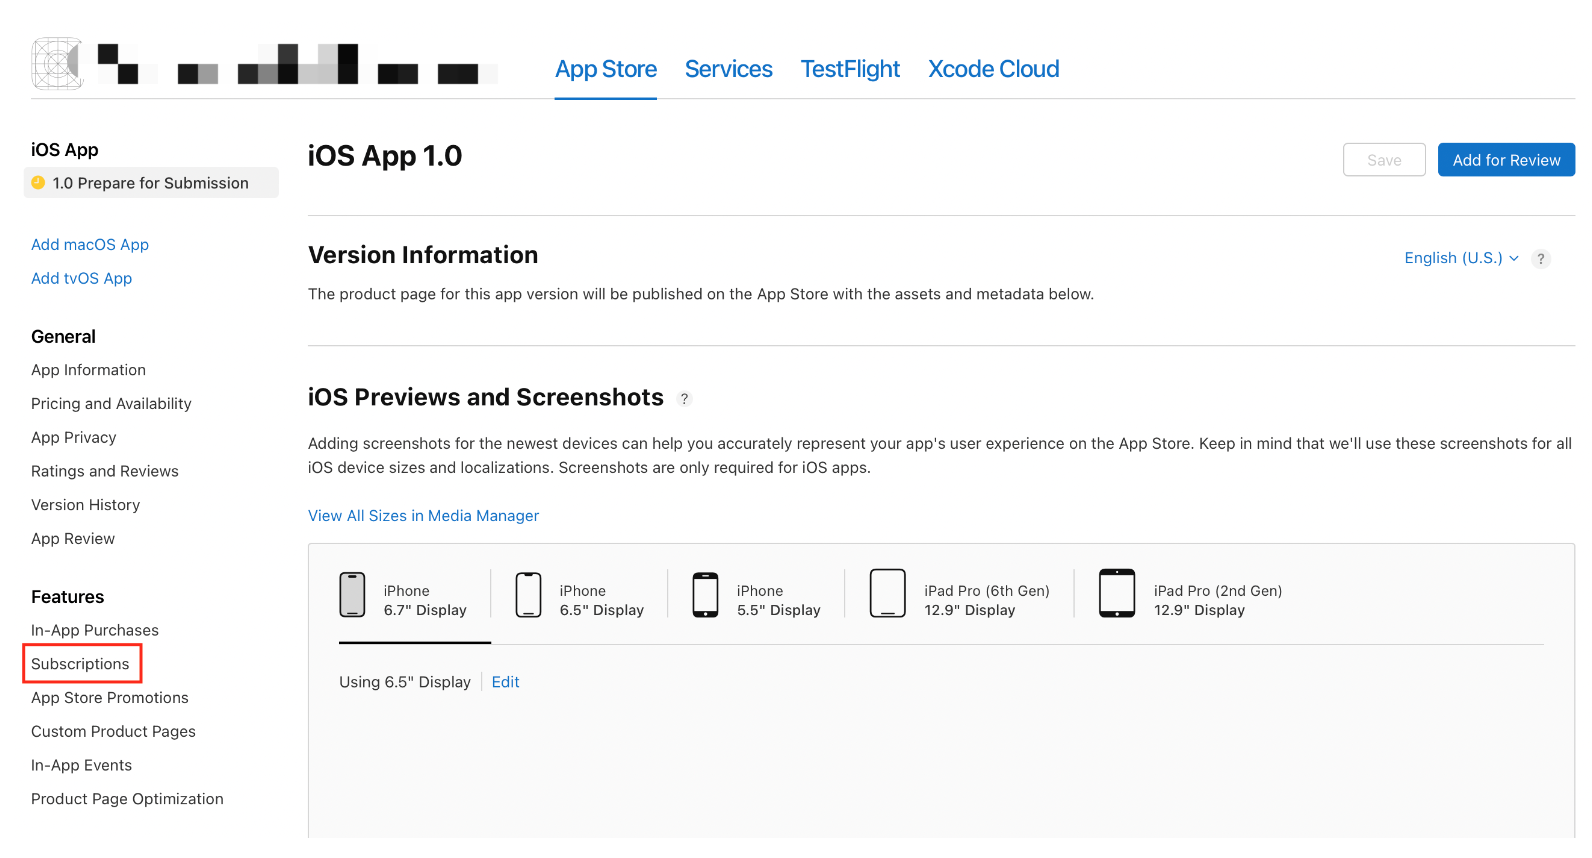Image resolution: width=1592 pixels, height=858 pixels.
Task: Open App Information in sidebar
Action: [88, 370]
